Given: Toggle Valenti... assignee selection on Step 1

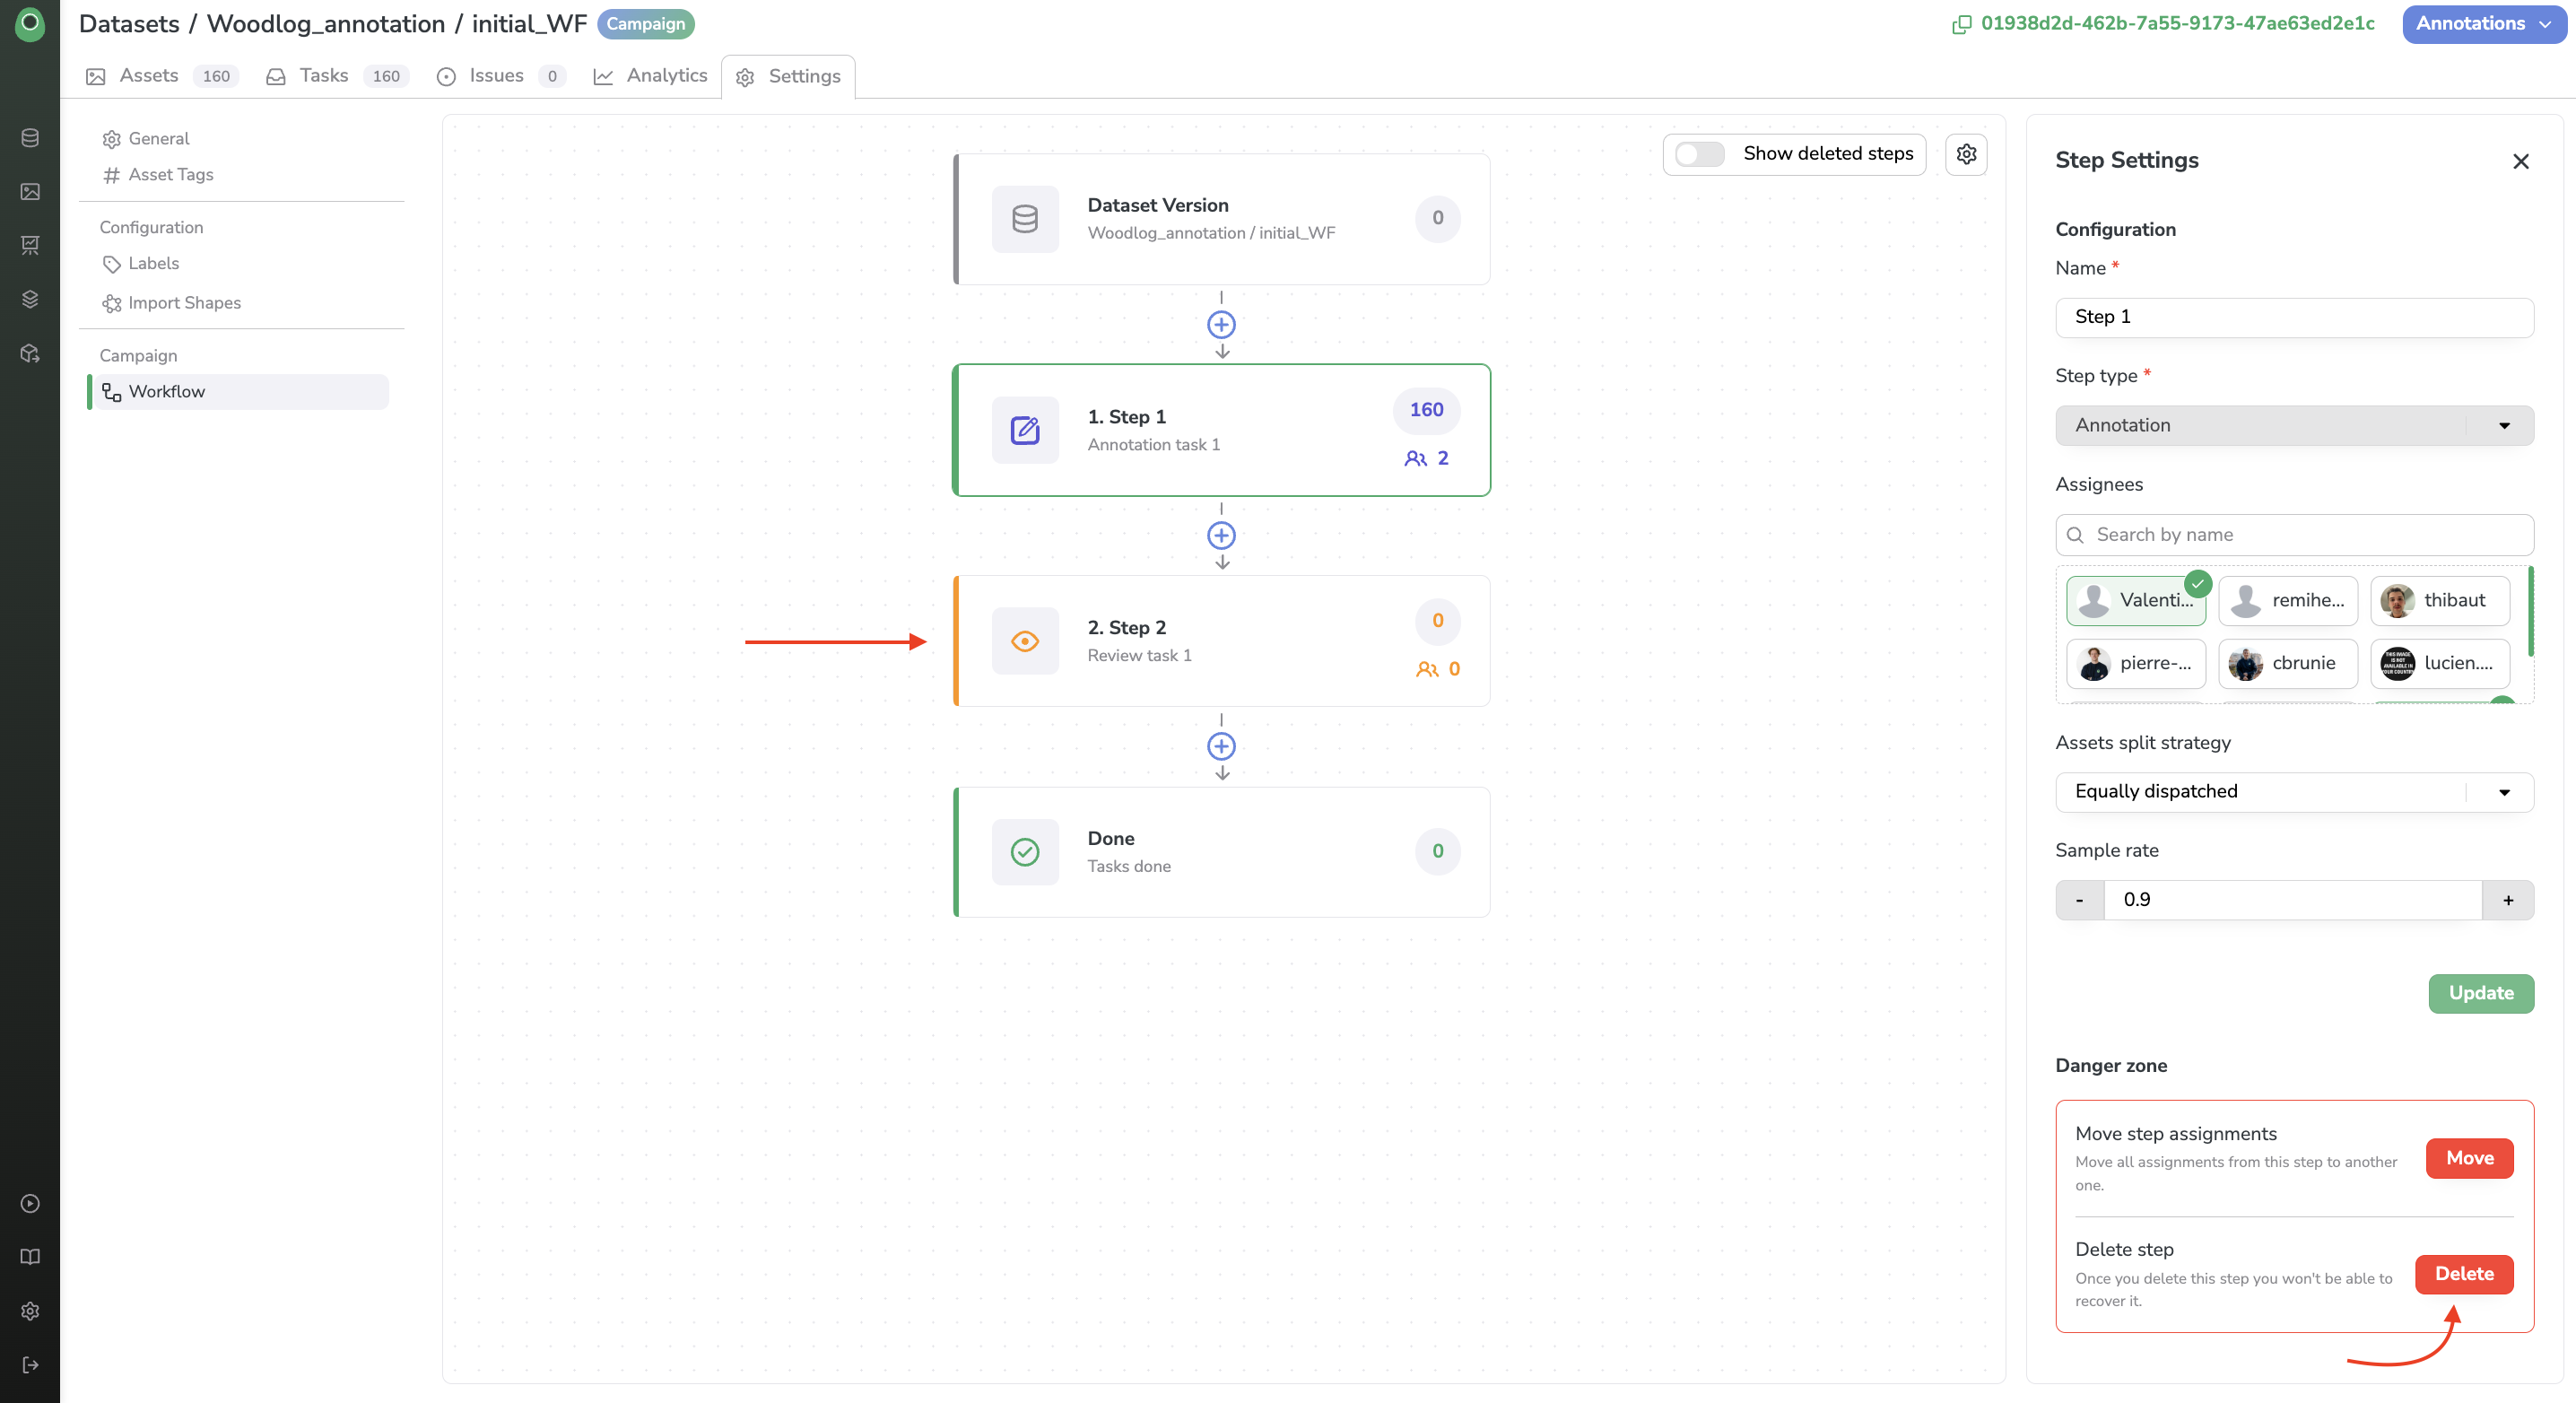Looking at the screenshot, I should point(2136,599).
